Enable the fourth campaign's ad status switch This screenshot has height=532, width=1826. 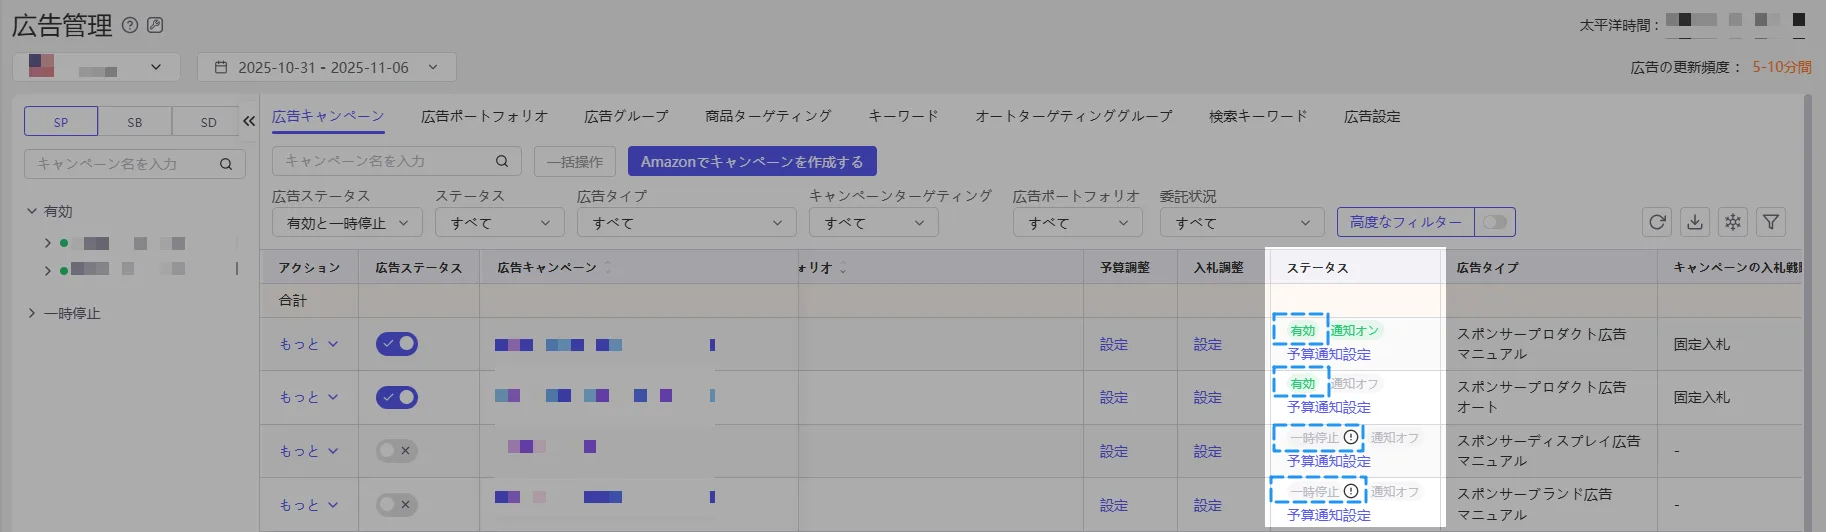397,505
